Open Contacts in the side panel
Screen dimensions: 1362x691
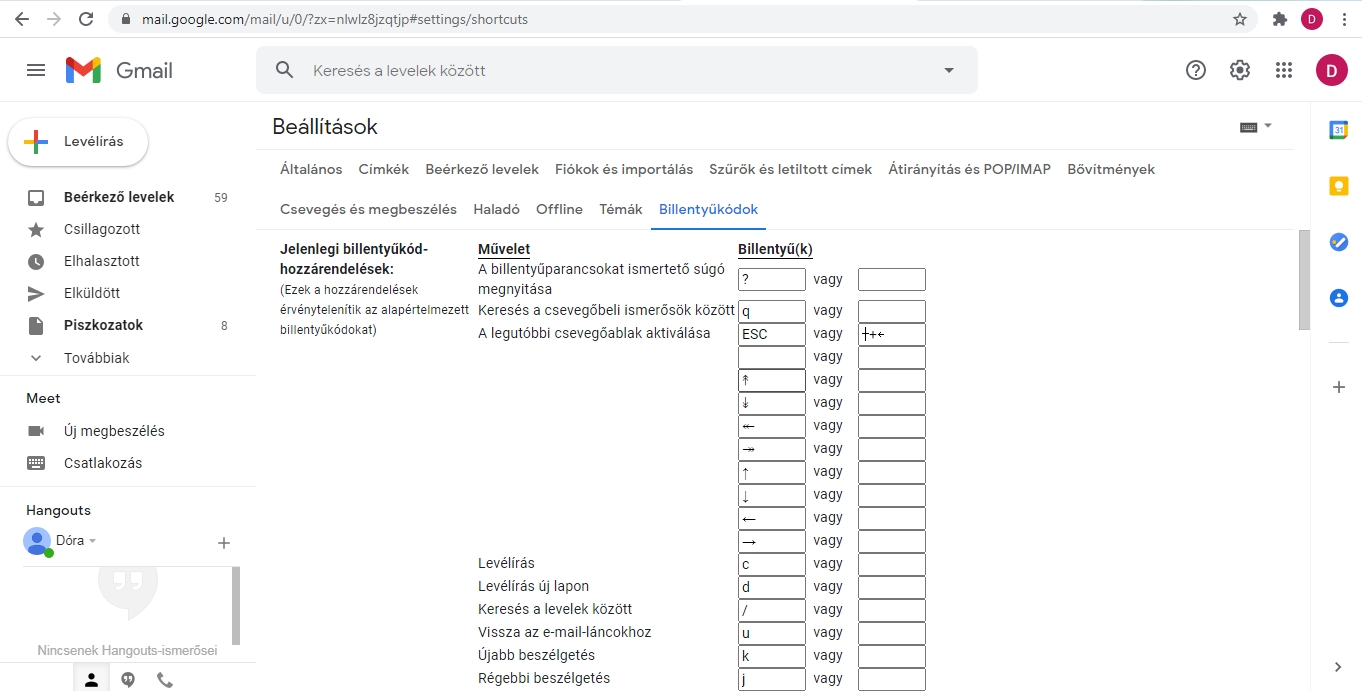[1338, 298]
